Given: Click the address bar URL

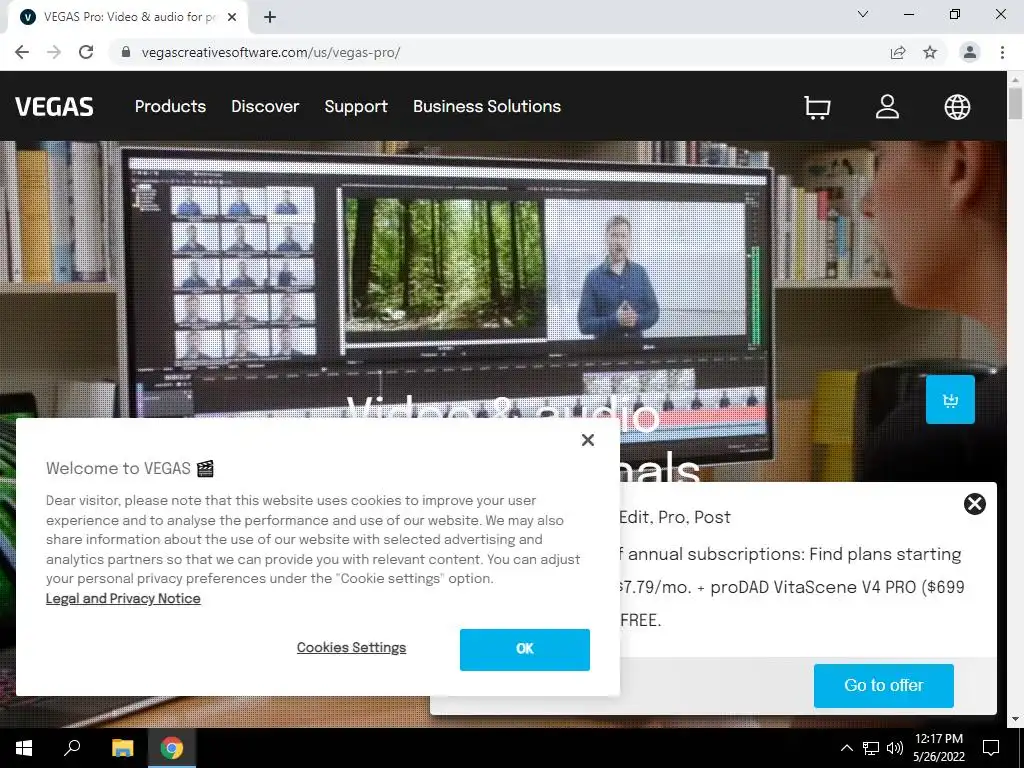Looking at the screenshot, I should point(270,52).
